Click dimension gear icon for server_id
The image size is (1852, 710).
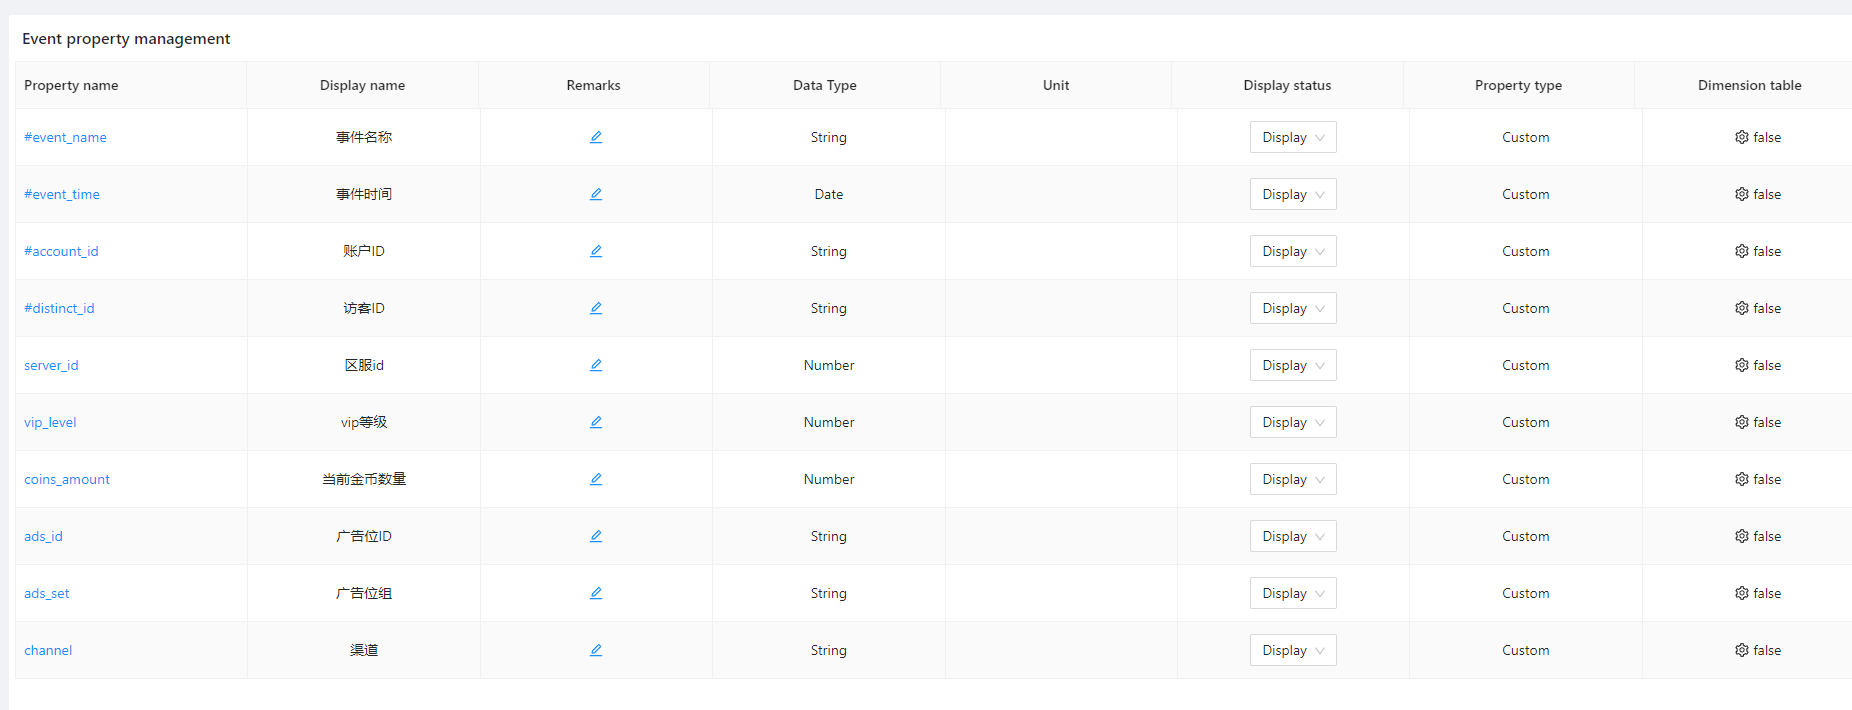tap(1741, 365)
